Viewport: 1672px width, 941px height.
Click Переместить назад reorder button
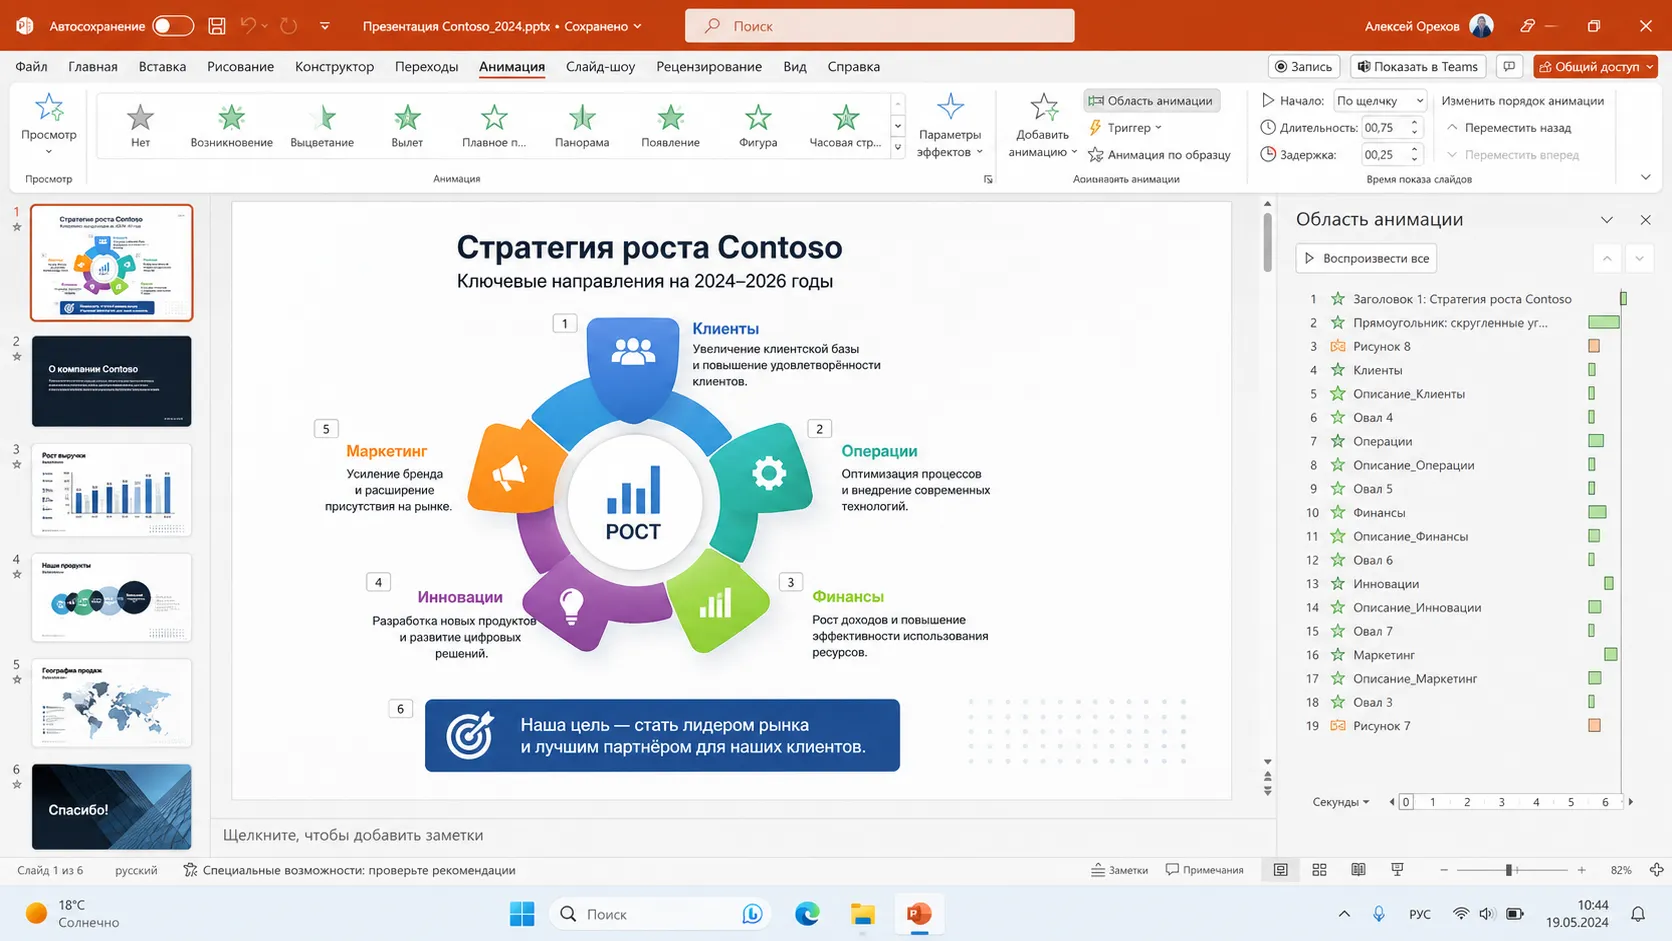(x=1509, y=128)
